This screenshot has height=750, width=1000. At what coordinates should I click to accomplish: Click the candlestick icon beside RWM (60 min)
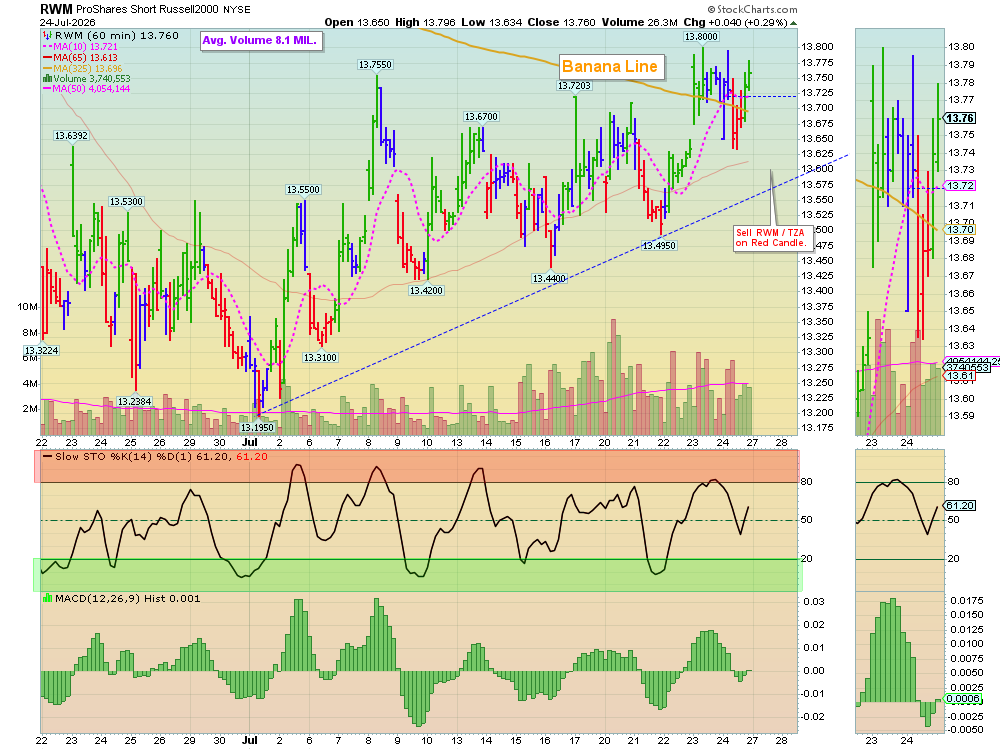point(47,36)
